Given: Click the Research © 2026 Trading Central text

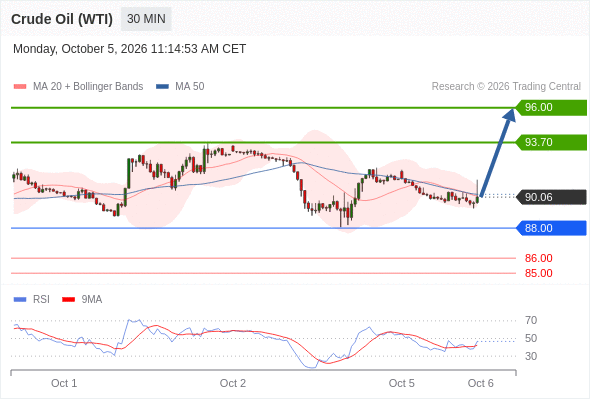Looking at the screenshot, I should pyautogui.click(x=506, y=87).
